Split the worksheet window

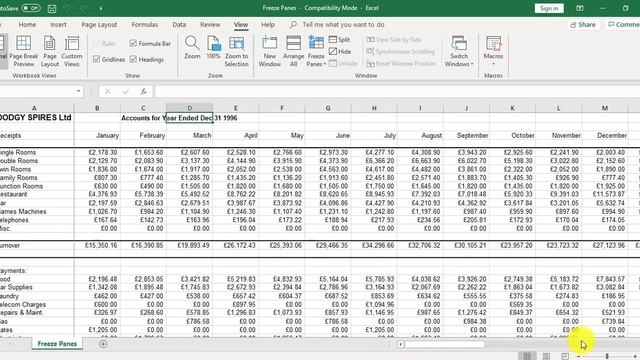tap(340, 40)
